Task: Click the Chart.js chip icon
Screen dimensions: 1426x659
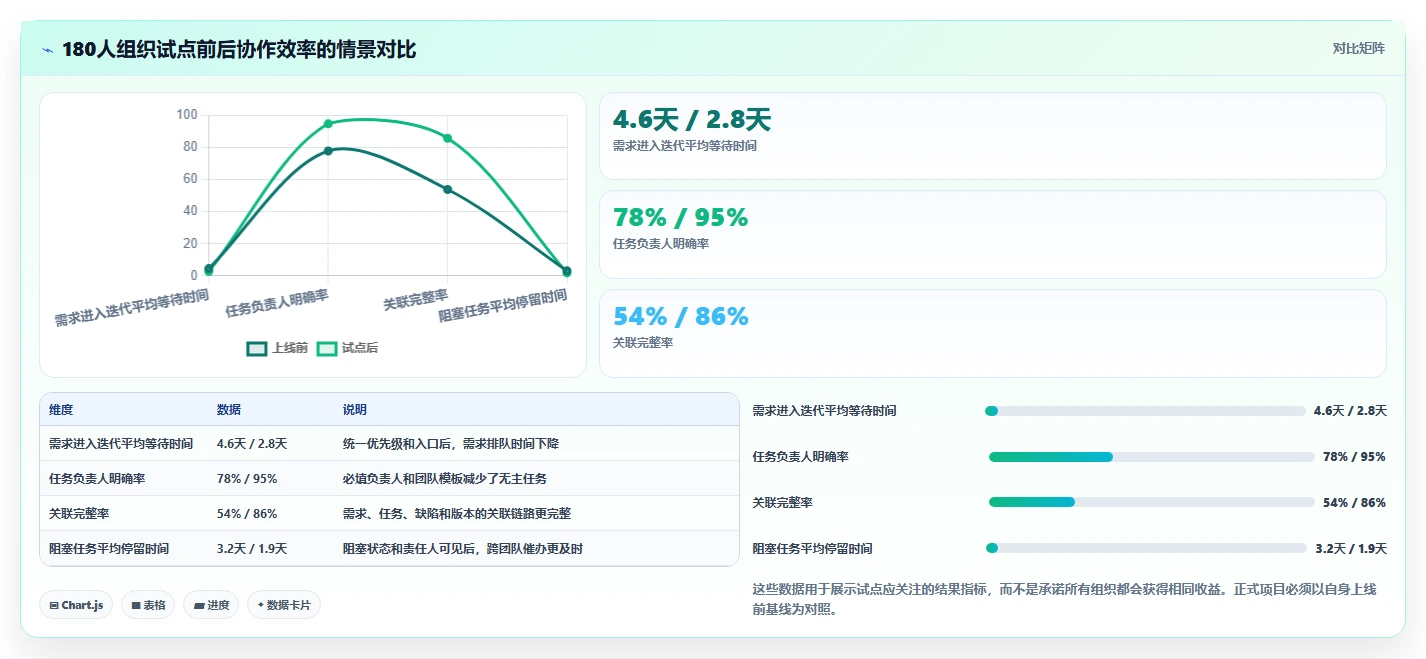Action: (53, 605)
